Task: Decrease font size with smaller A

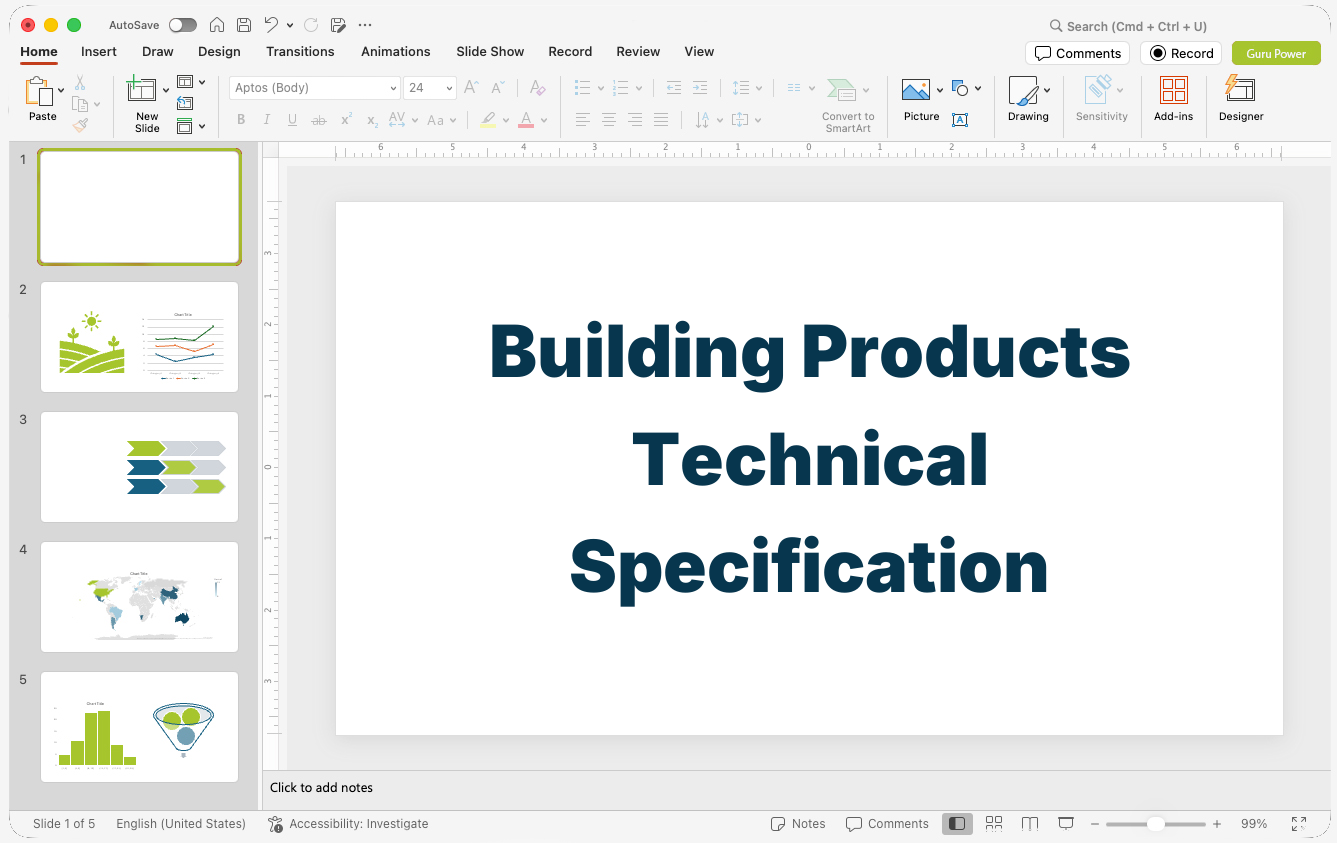Action: 498,88
